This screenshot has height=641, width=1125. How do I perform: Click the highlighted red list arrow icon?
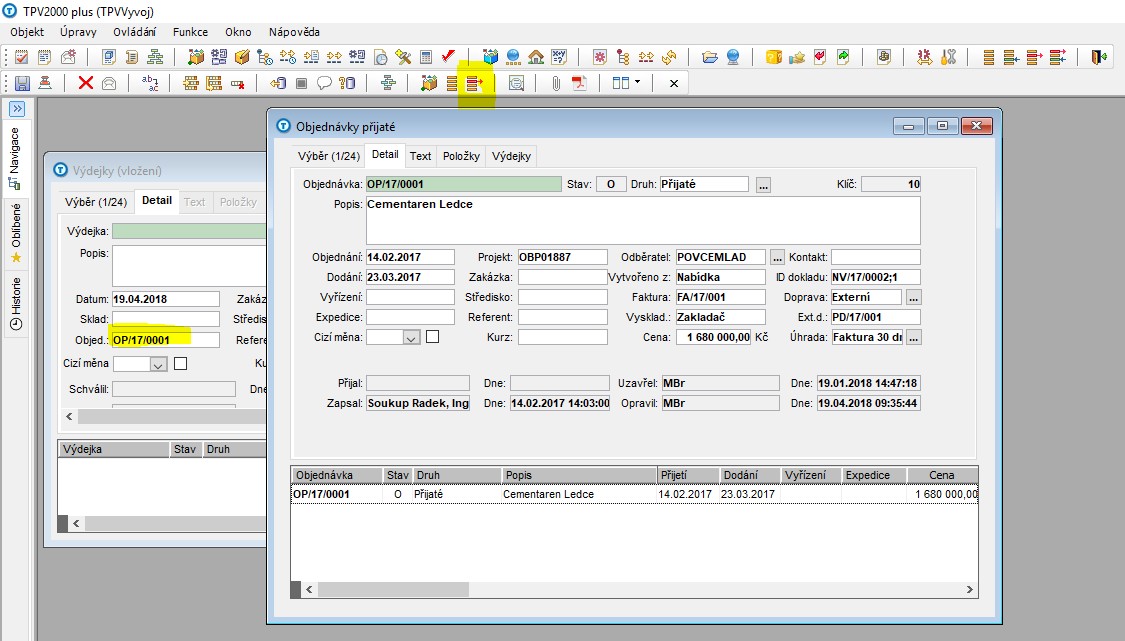[x=475, y=83]
